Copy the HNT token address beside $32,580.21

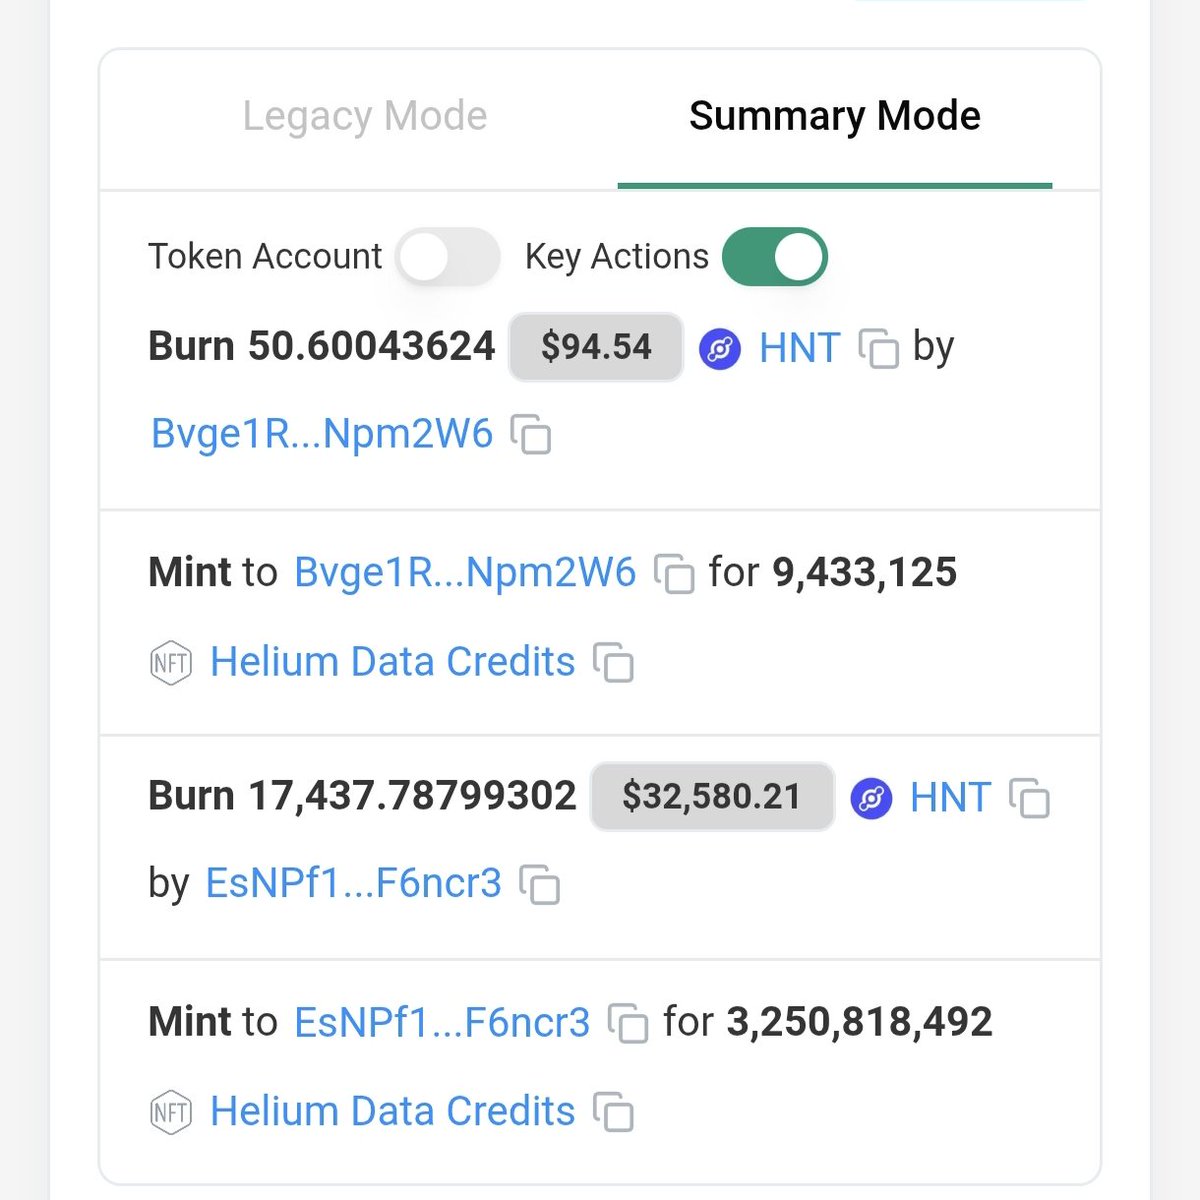[1030, 799]
